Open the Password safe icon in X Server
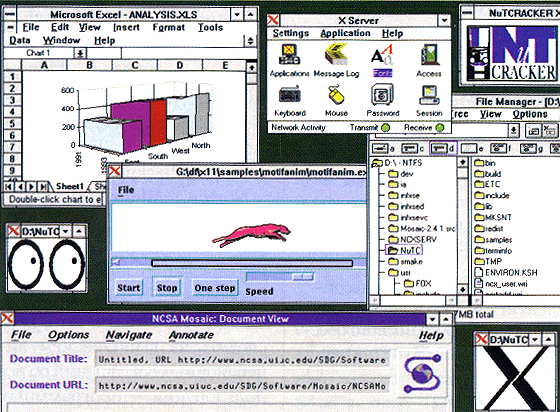560x412 pixels. click(x=382, y=100)
